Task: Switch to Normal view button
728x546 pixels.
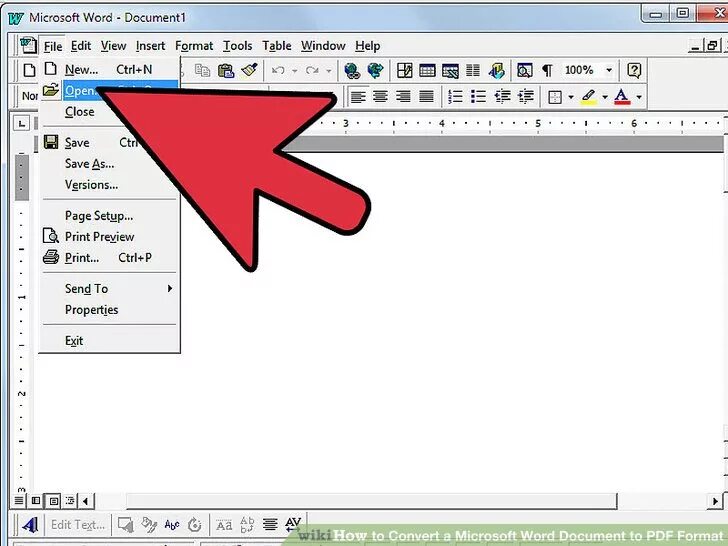Action: (19, 501)
